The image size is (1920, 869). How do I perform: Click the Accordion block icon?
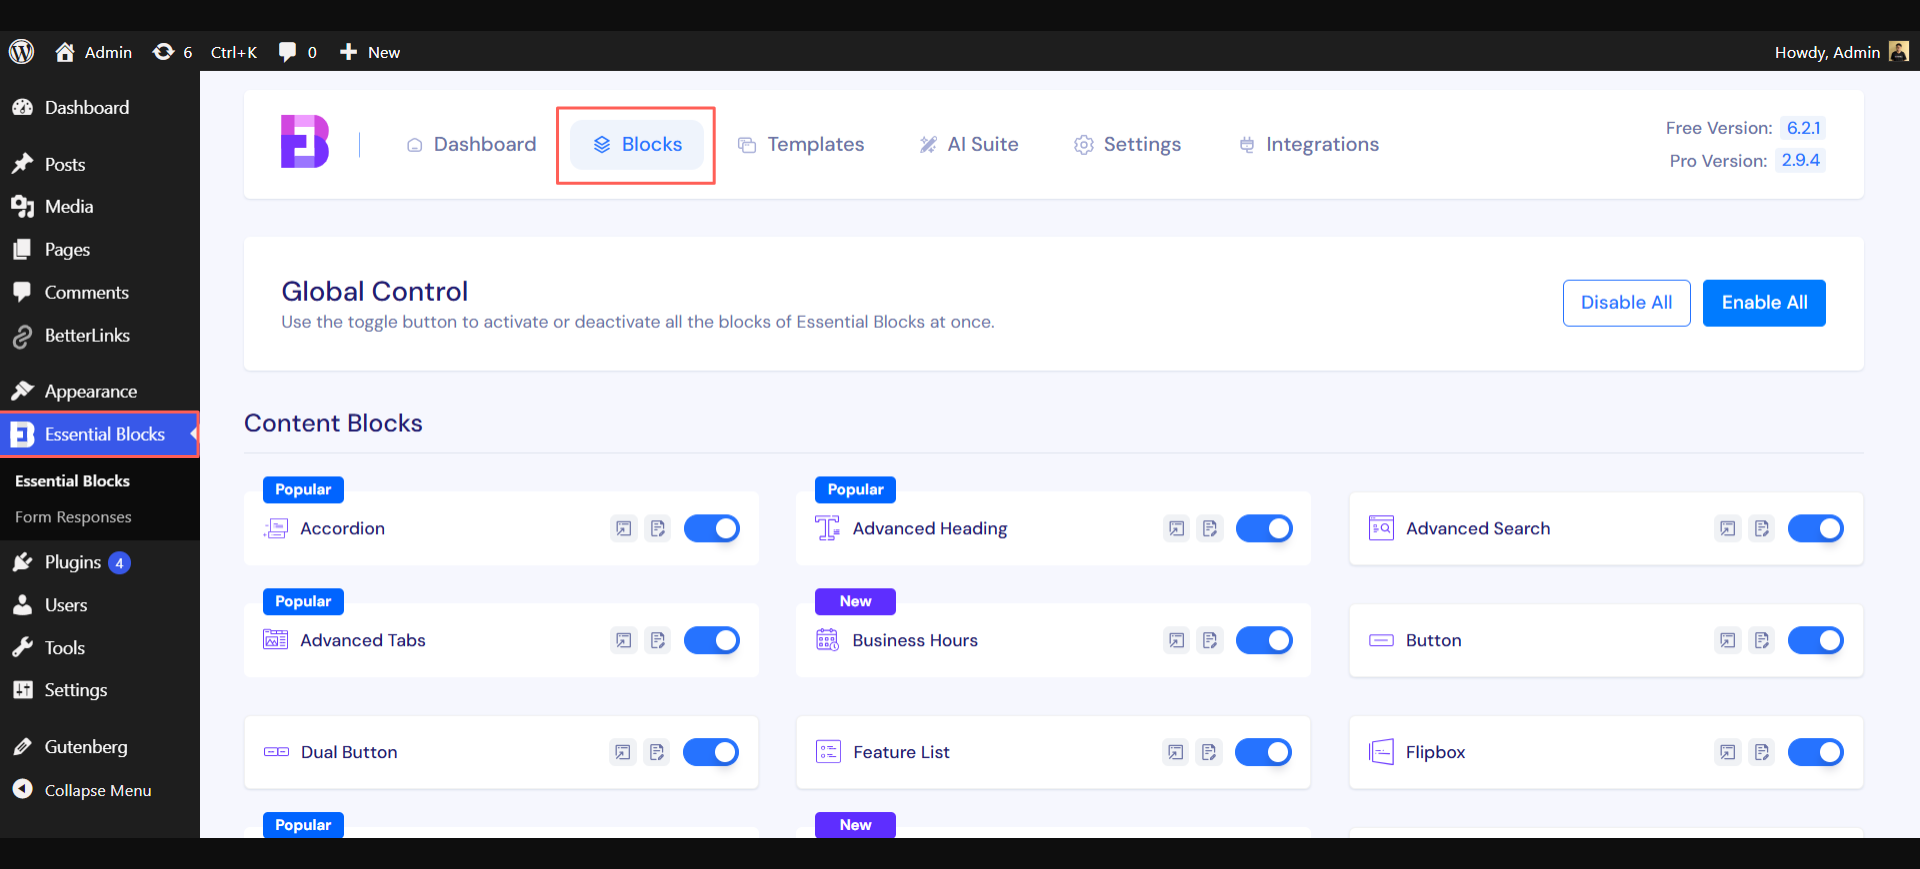click(276, 528)
